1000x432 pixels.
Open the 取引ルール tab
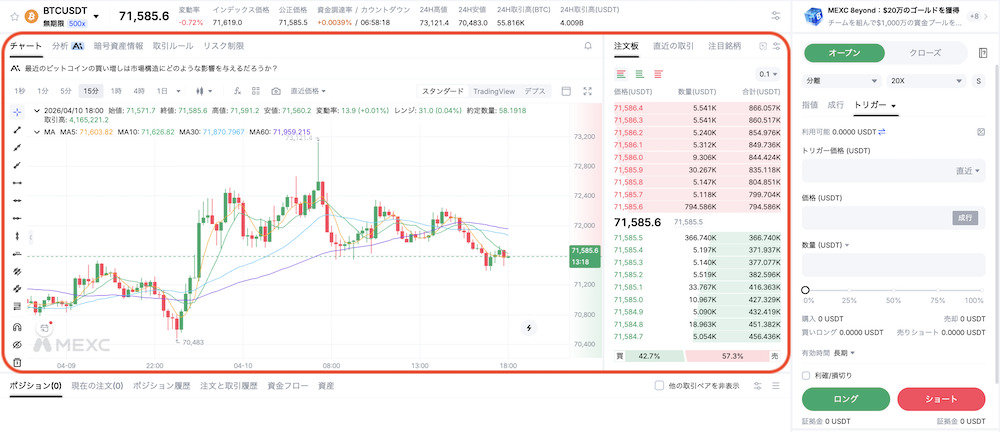coord(173,46)
